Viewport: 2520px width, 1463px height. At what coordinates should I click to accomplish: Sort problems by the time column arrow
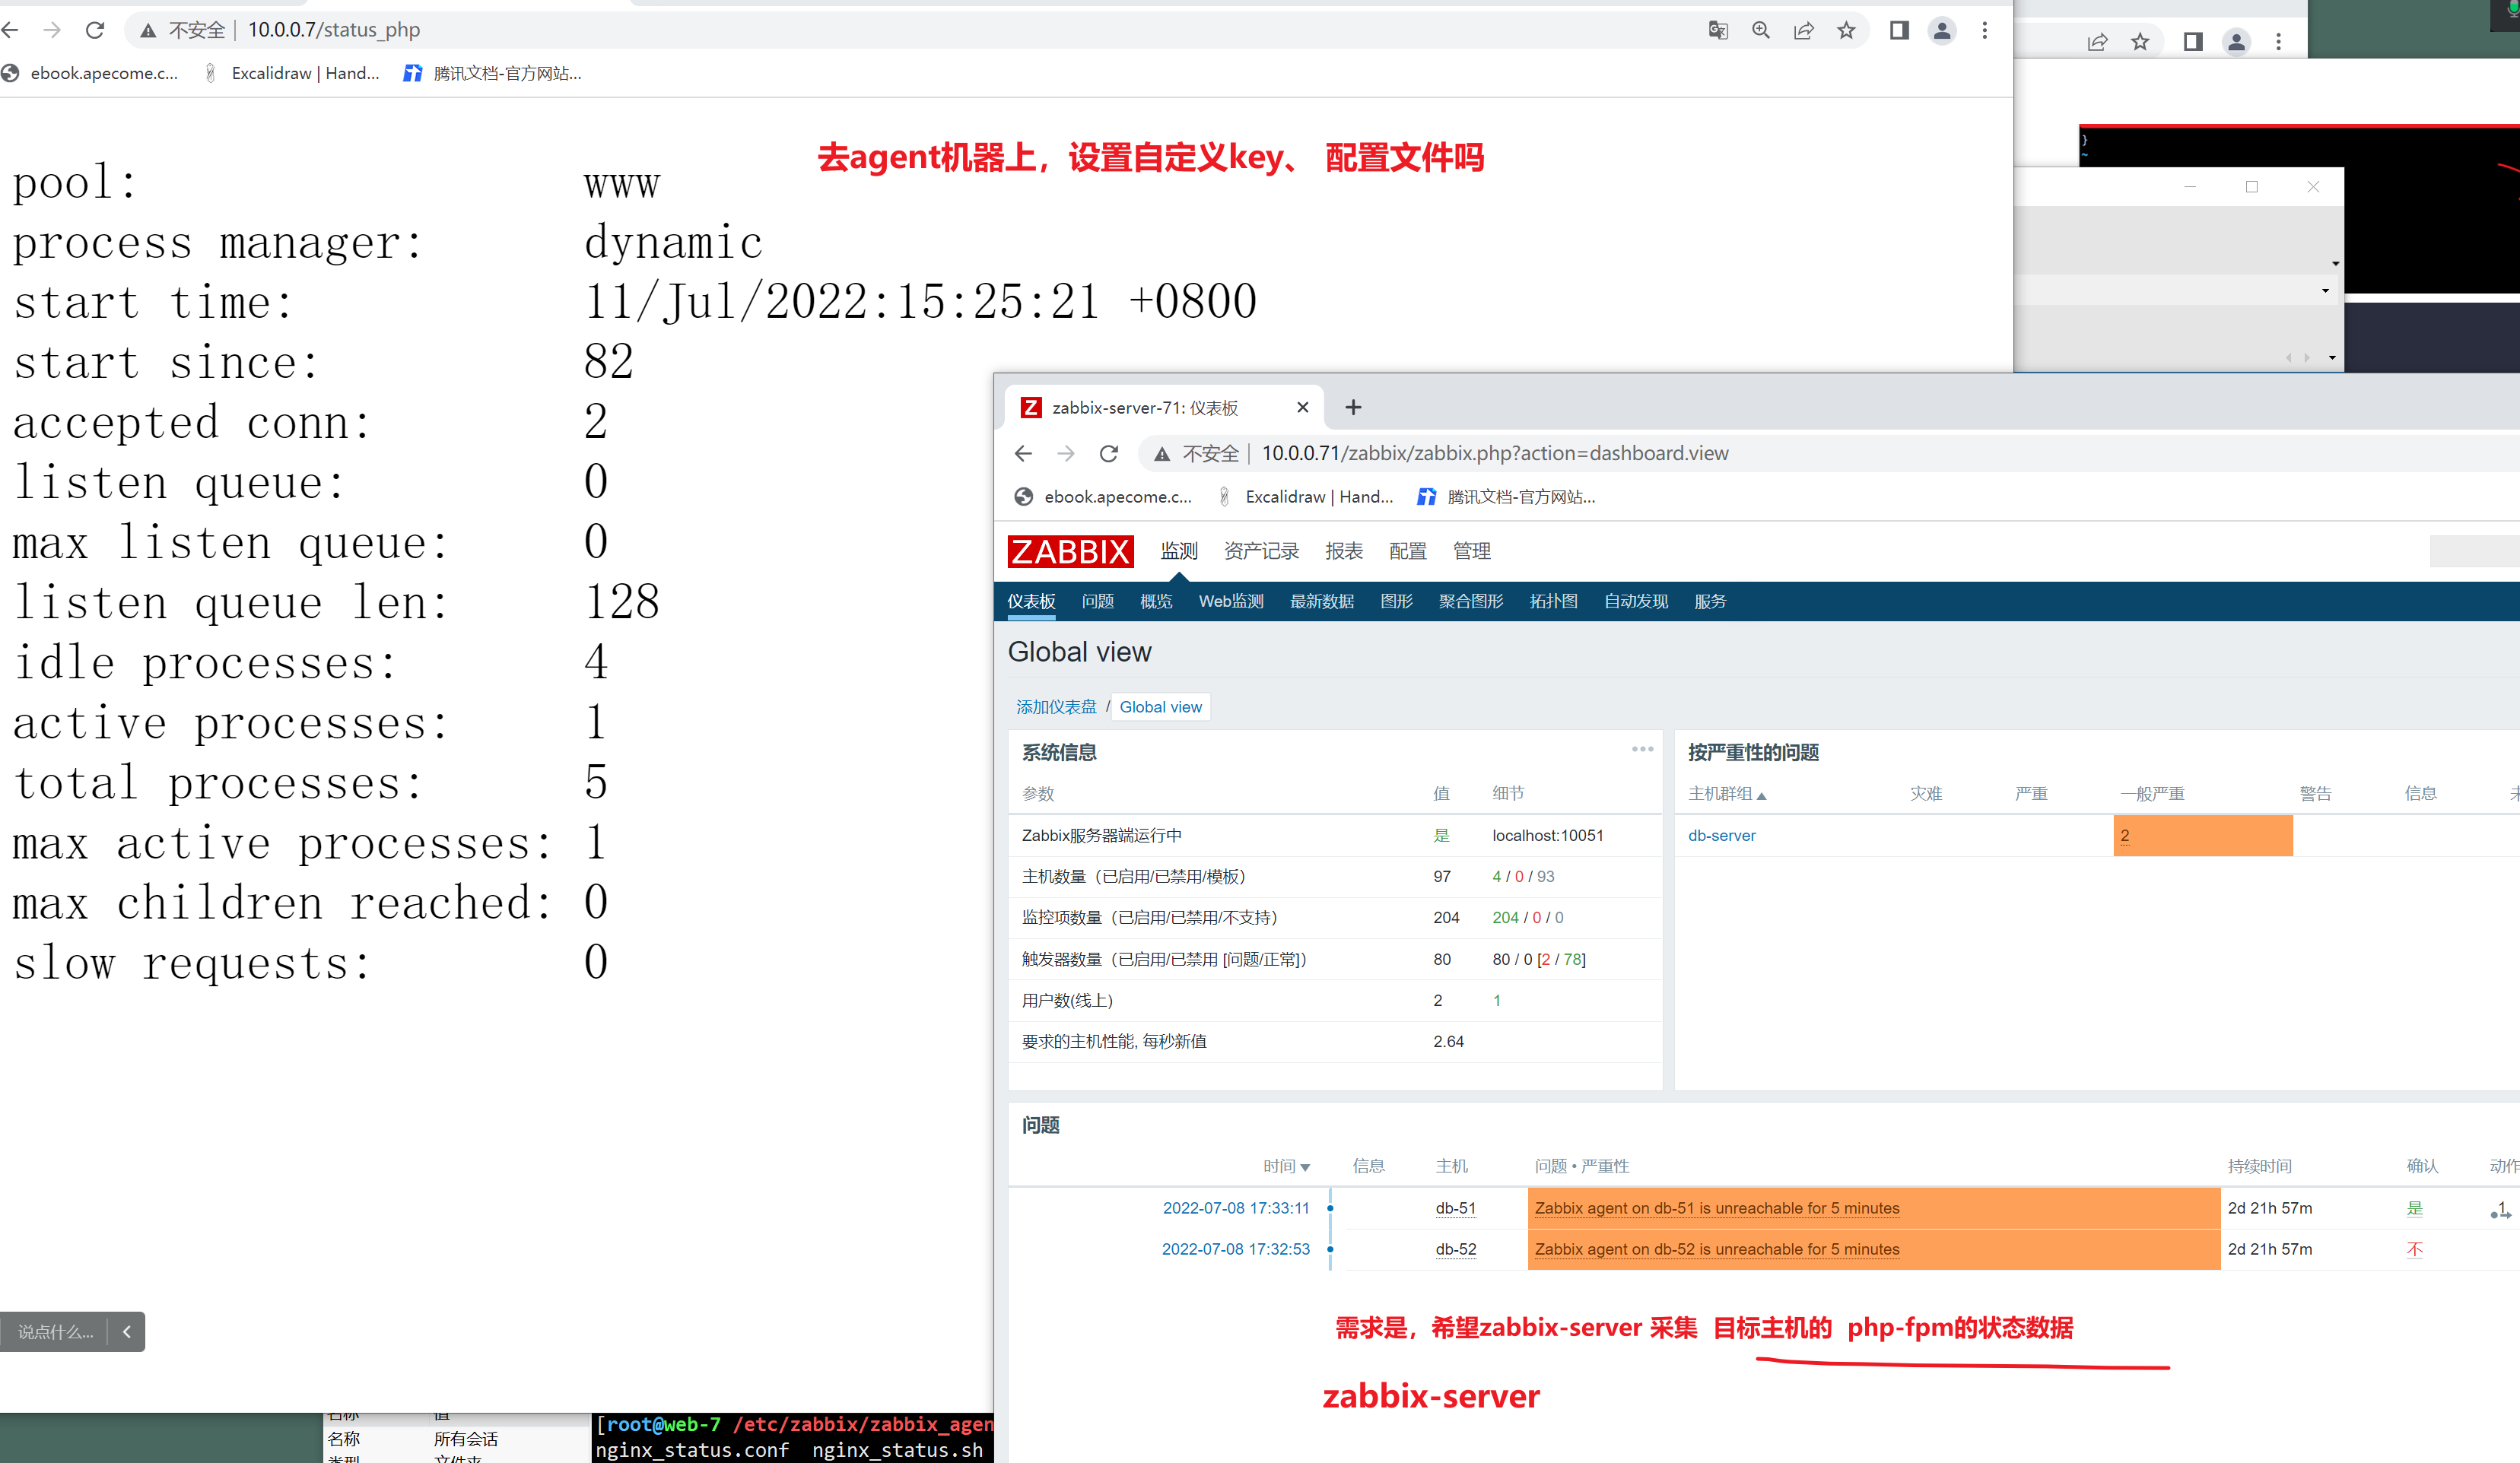(1304, 1167)
